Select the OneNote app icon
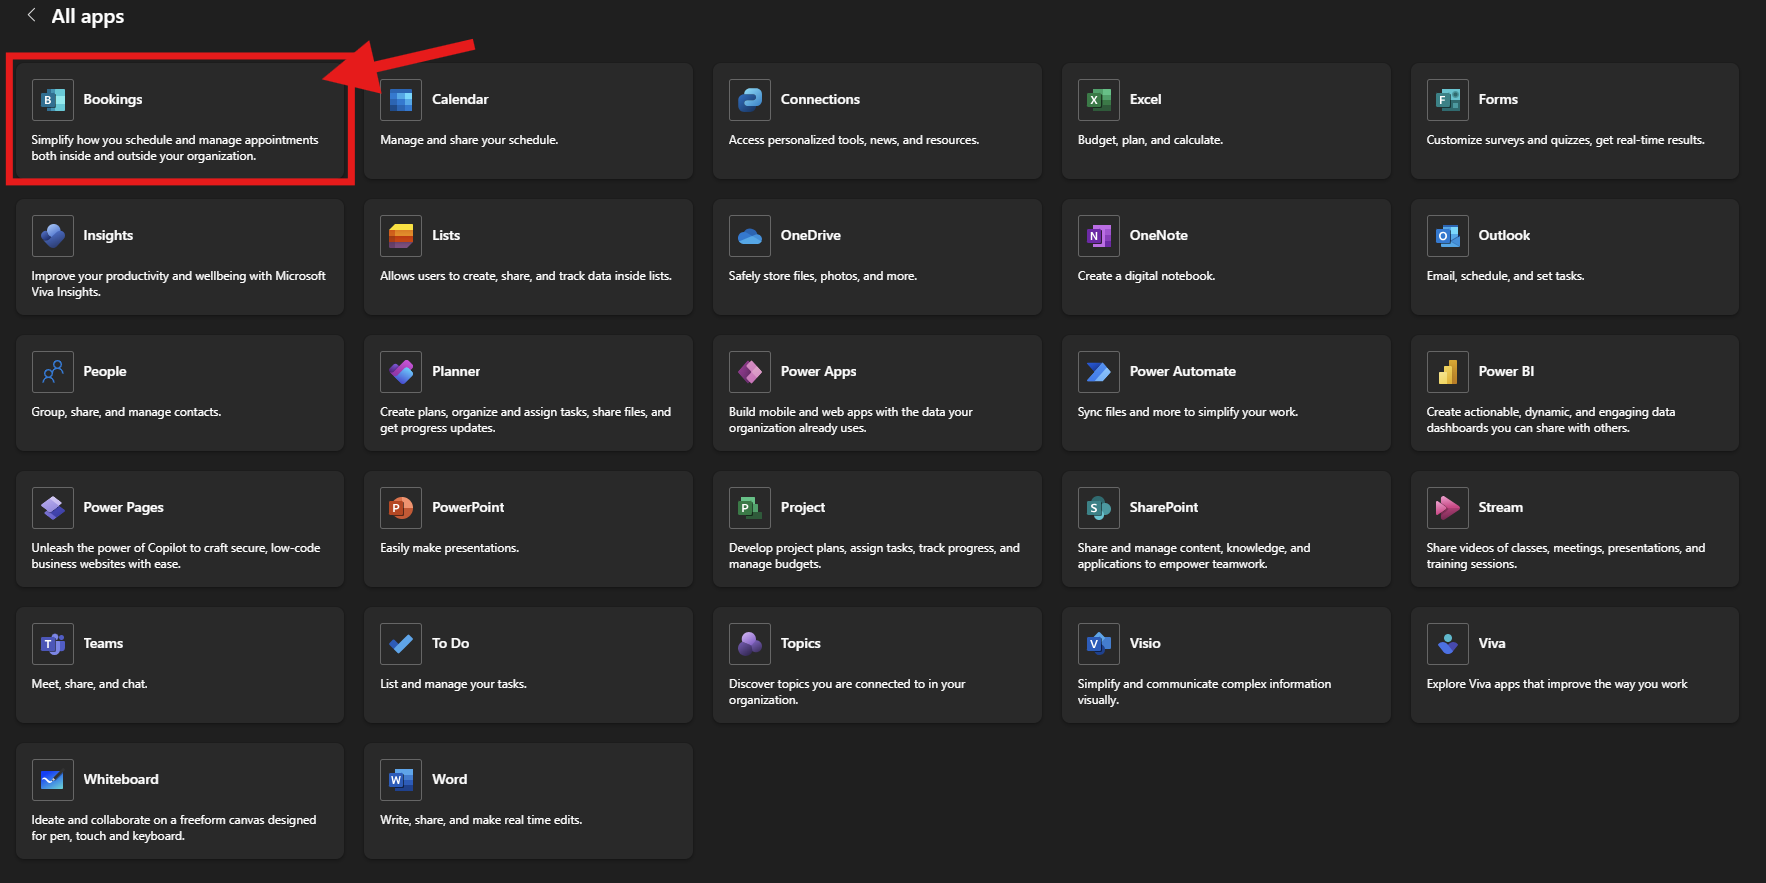The image size is (1766, 883). point(1099,236)
